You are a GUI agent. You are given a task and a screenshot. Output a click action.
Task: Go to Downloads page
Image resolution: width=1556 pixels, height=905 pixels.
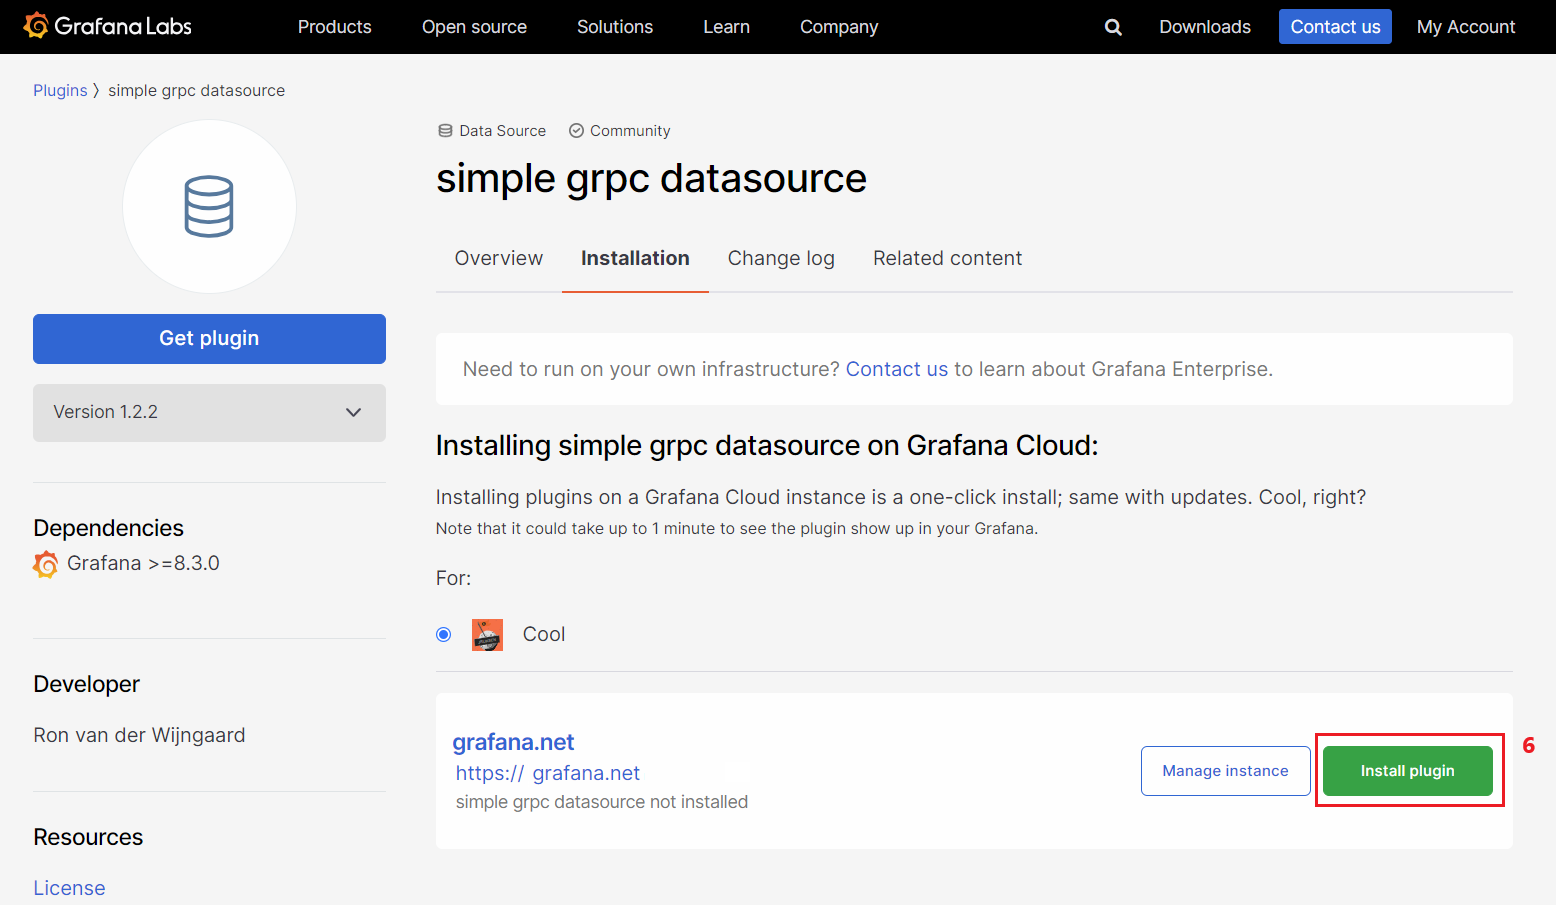click(x=1205, y=27)
